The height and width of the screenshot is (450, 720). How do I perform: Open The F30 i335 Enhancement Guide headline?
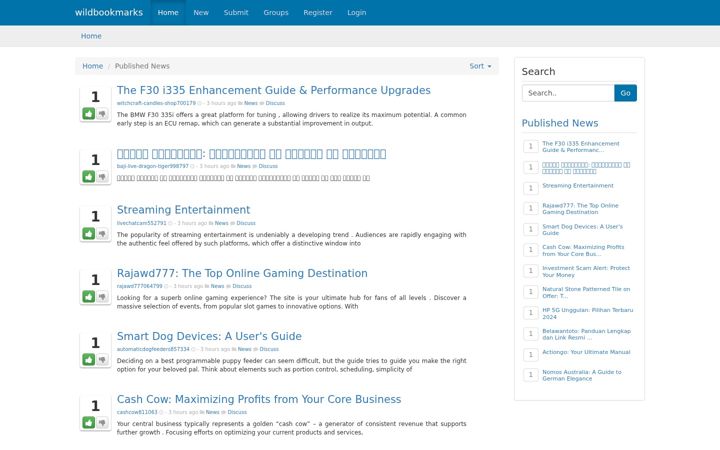click(274, 90)
